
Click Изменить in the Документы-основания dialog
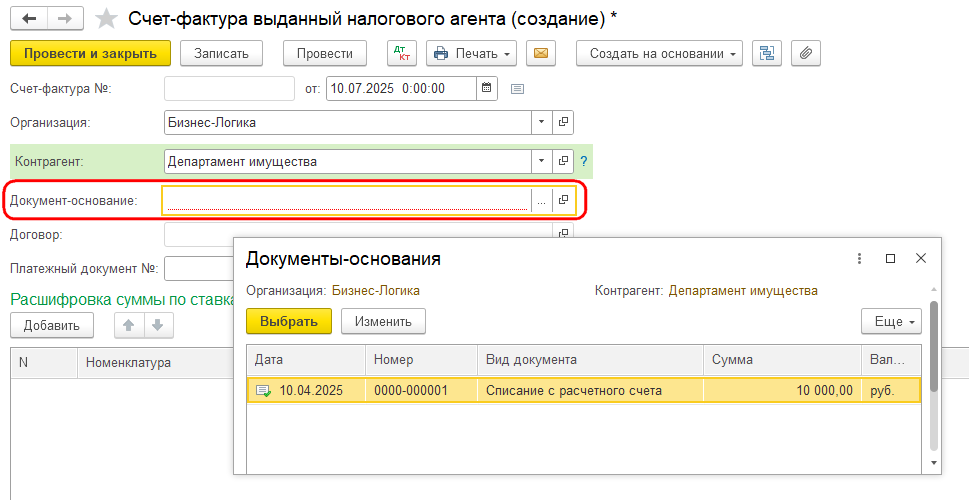(x=383, y=321)
